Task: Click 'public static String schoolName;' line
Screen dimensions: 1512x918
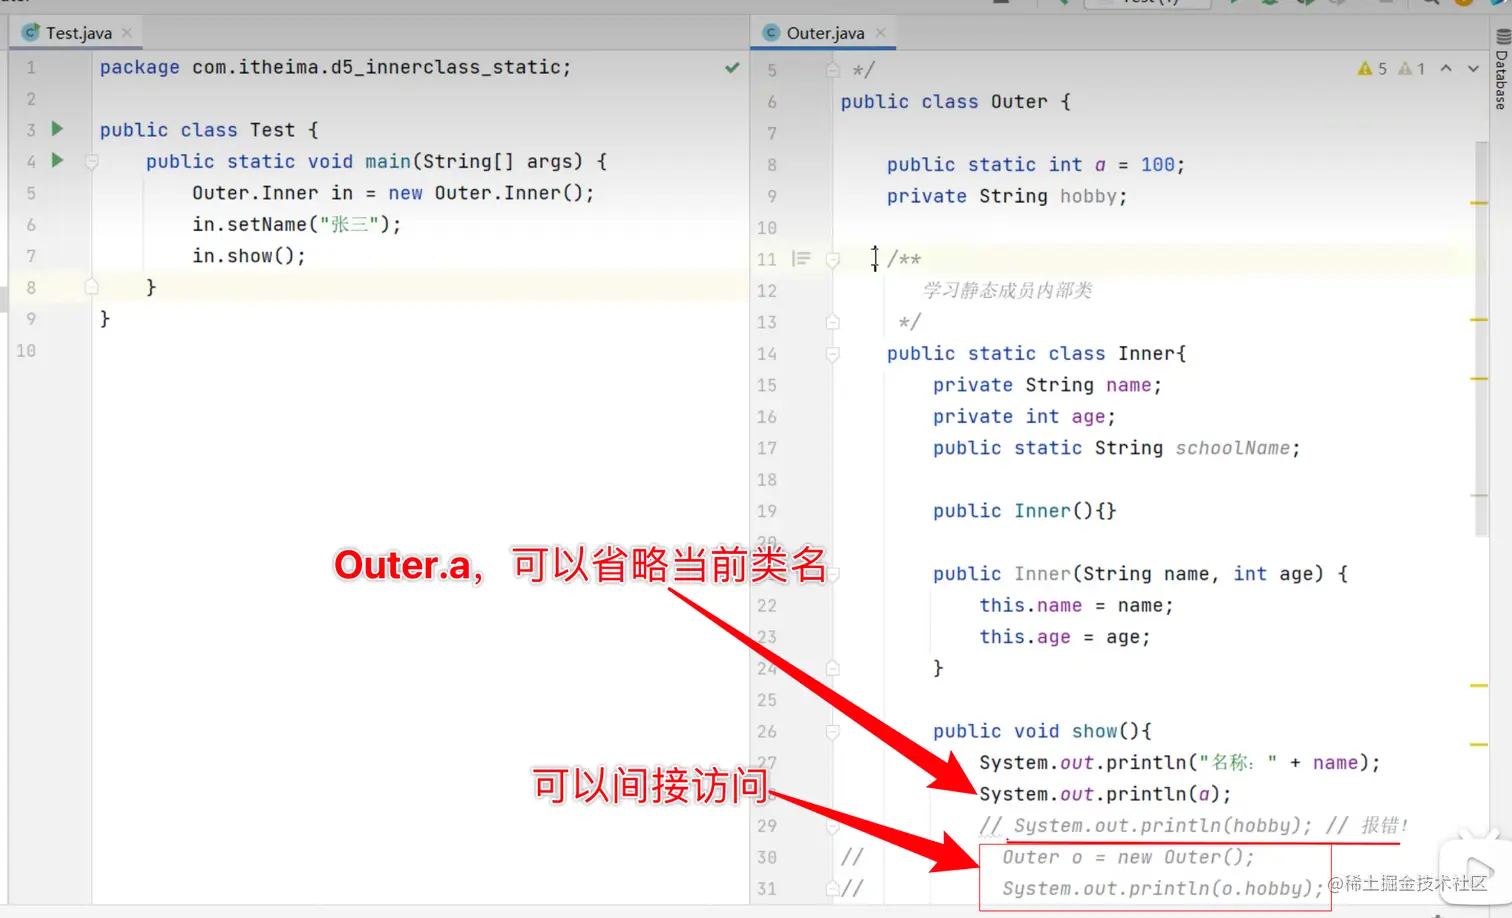Action: pyautogui.click(x=1116, y=448)
